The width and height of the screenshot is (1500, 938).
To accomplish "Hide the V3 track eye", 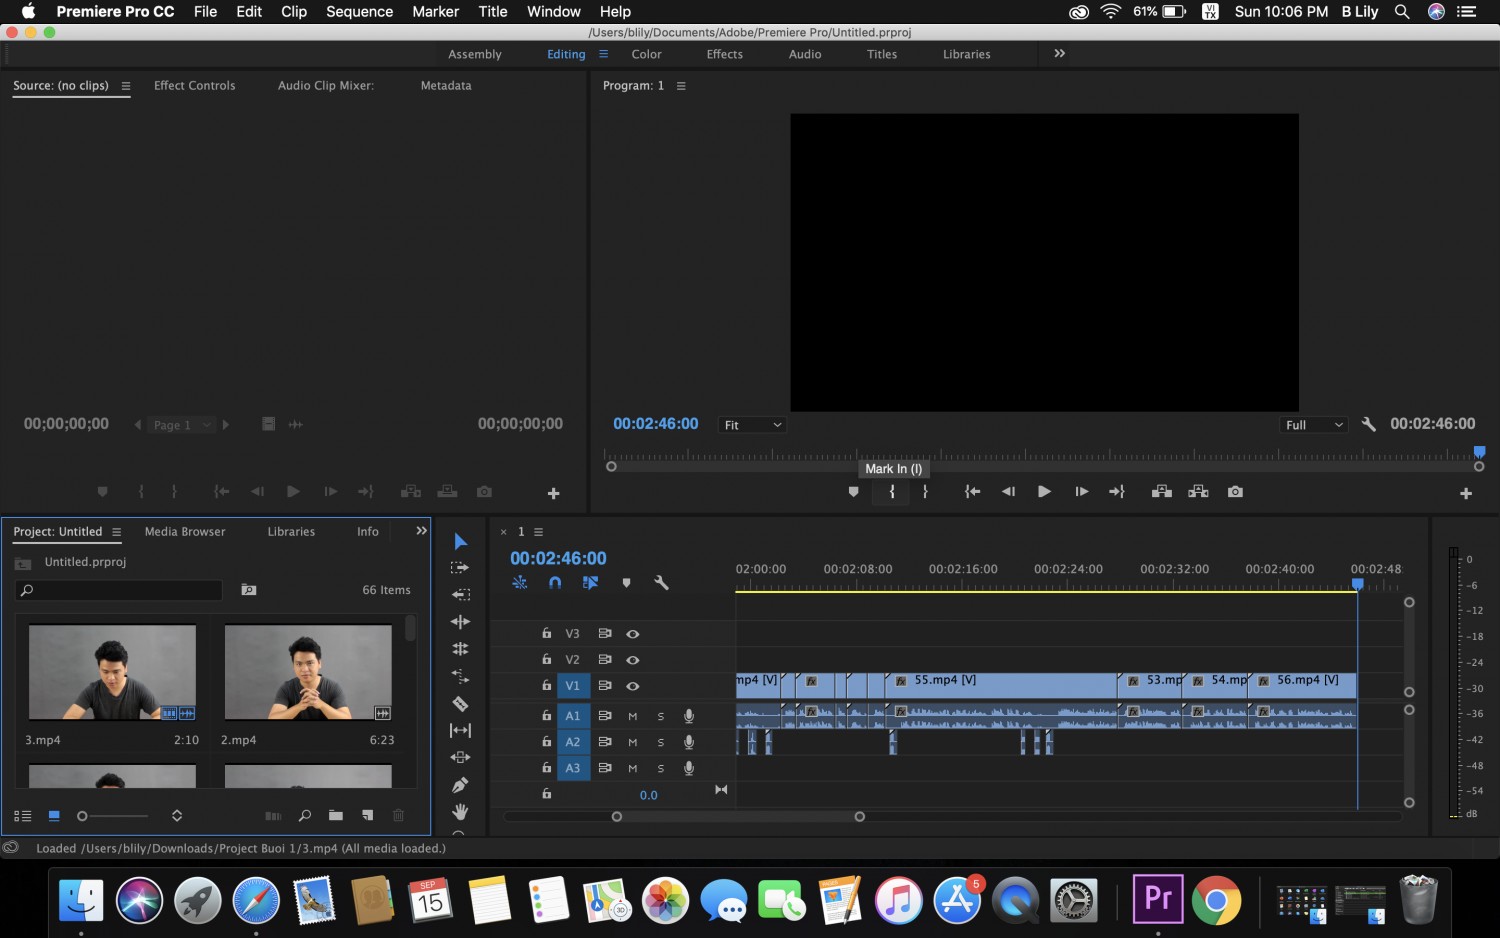I will coord(633,634).
